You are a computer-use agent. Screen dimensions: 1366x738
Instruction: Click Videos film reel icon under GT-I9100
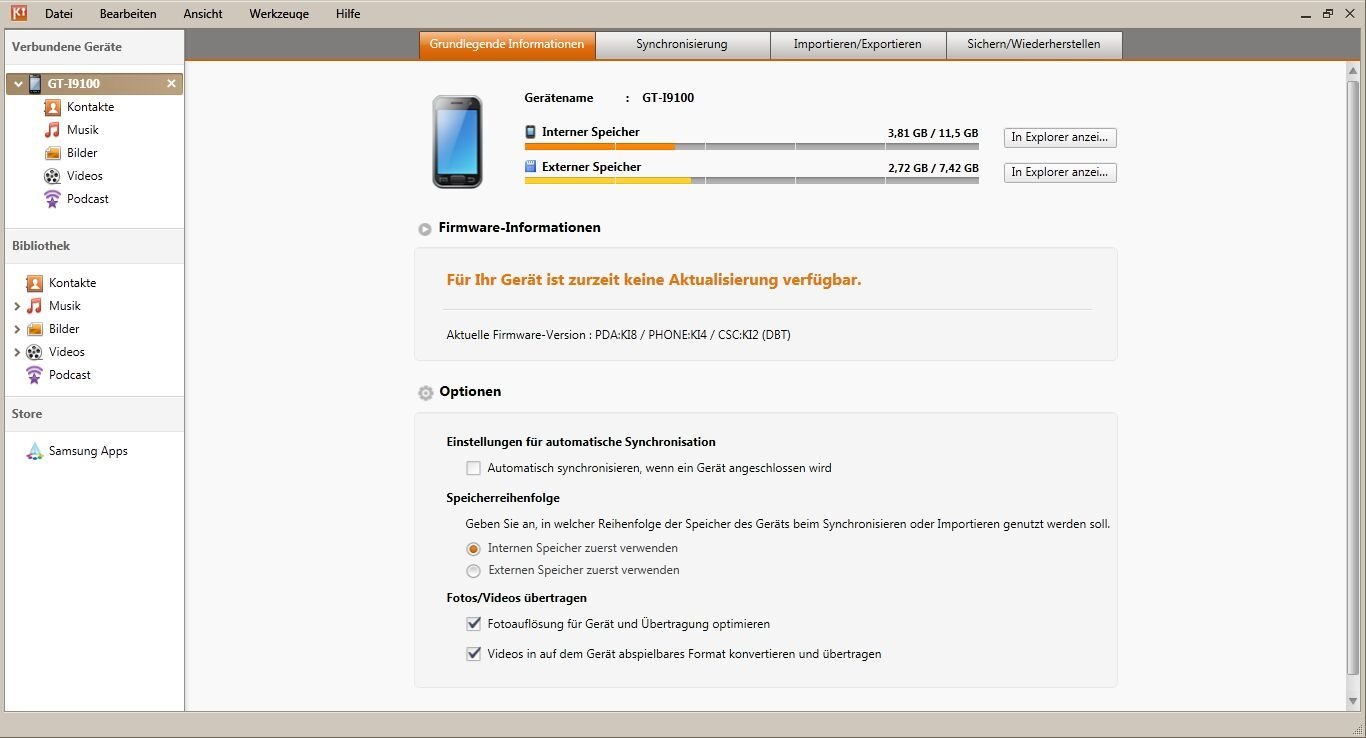52,176
